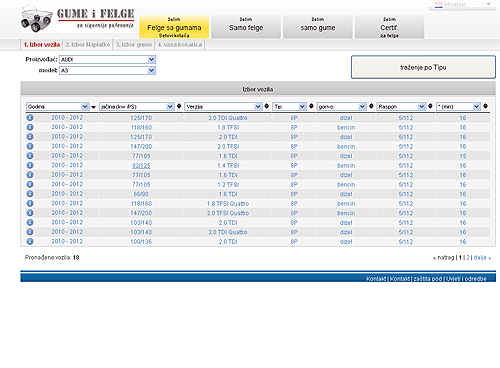Click the 15 value in the mm column
The height and width of the screenshot is (368, 500).
click(x=463, y=156)
